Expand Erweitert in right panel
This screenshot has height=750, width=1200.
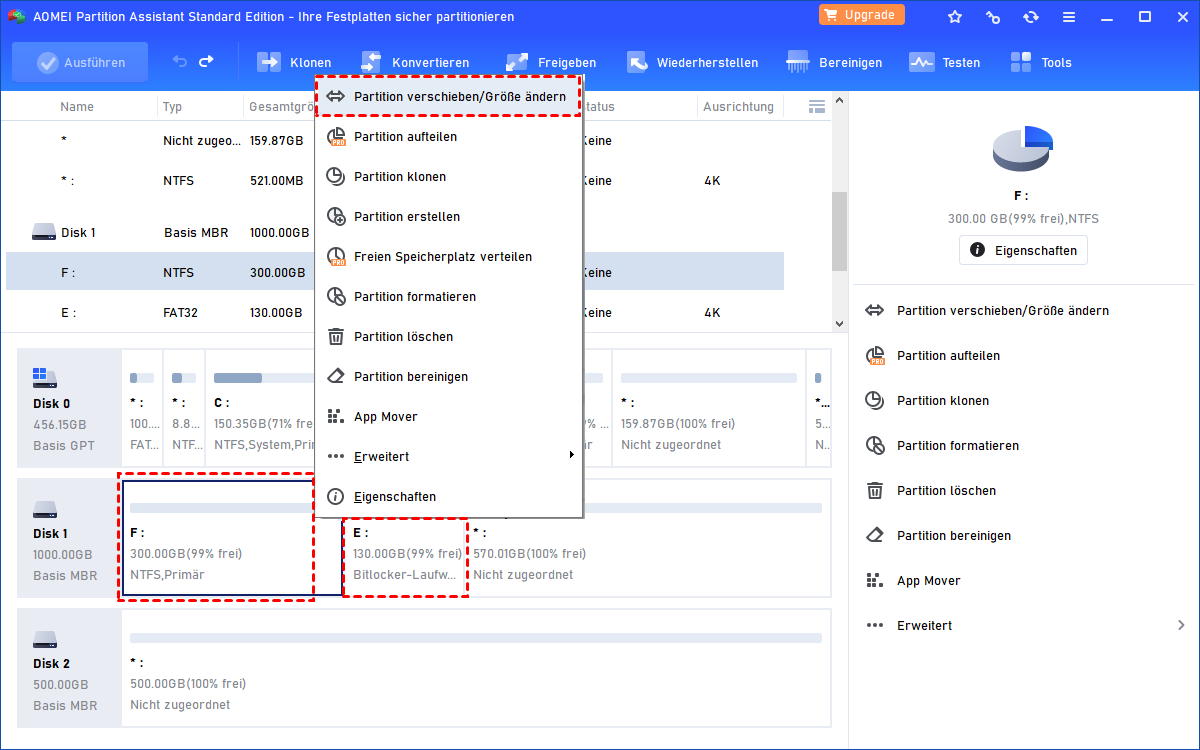(x=1024, y=626)
